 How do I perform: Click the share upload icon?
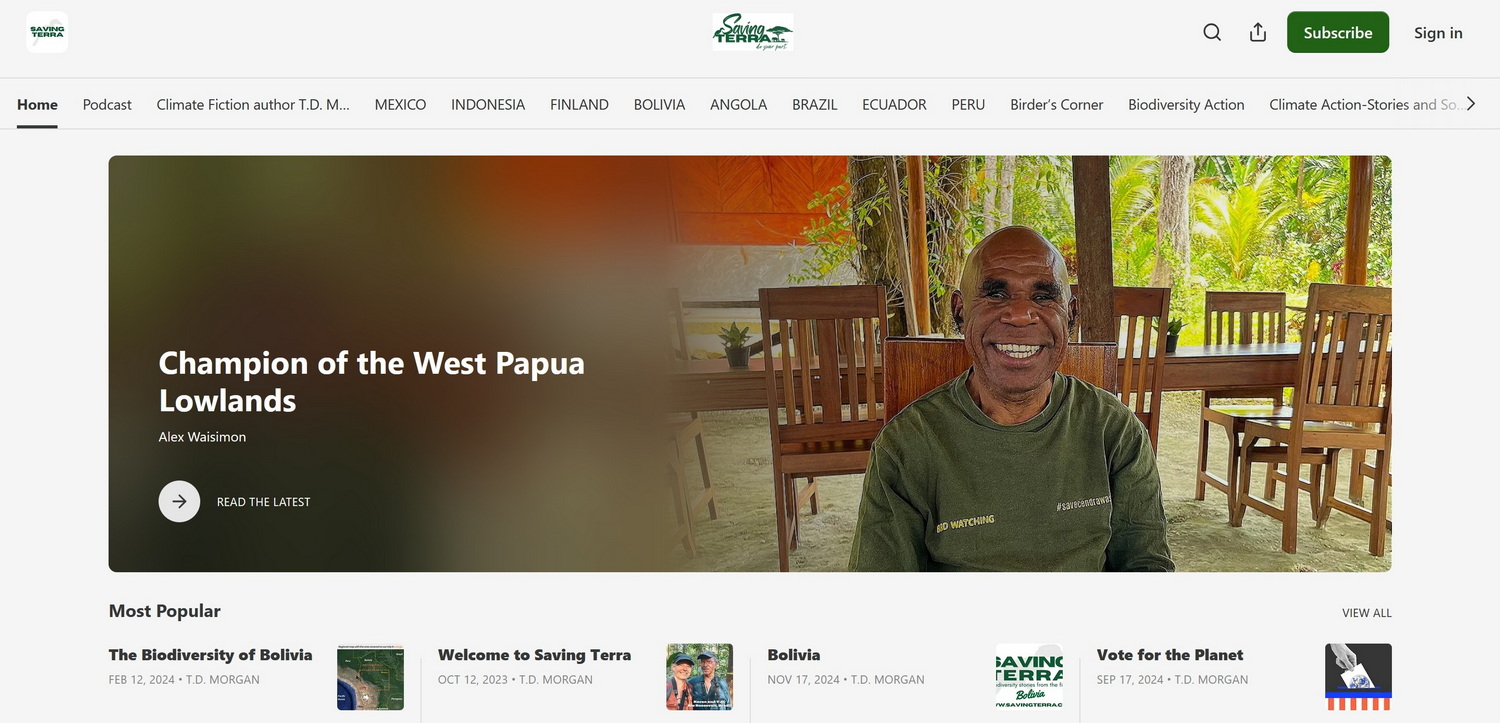[x=1258, y=32]
